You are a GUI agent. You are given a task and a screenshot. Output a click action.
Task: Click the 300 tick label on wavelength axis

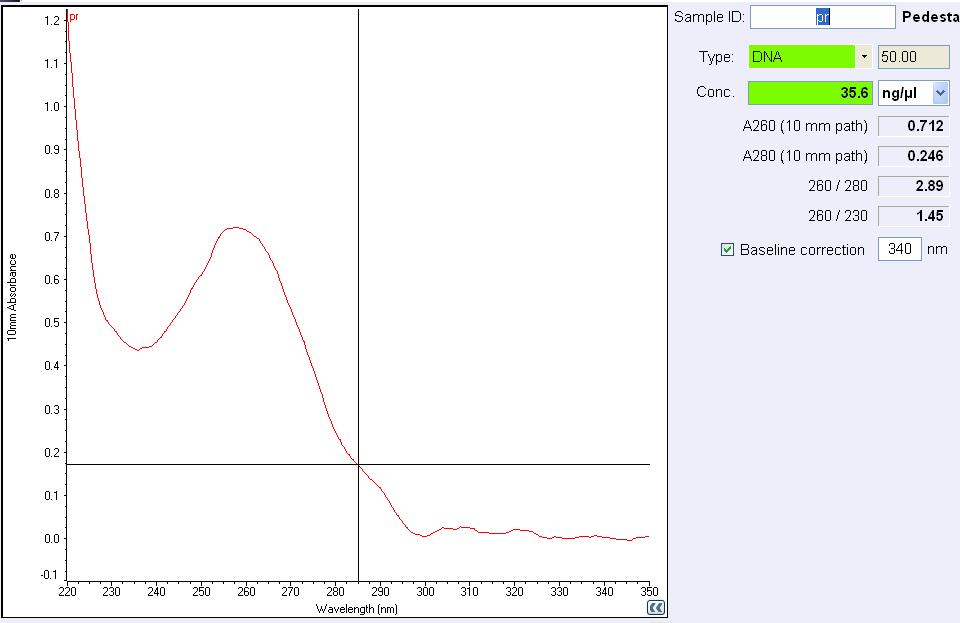pyautogui.click(x=424, y=590)
